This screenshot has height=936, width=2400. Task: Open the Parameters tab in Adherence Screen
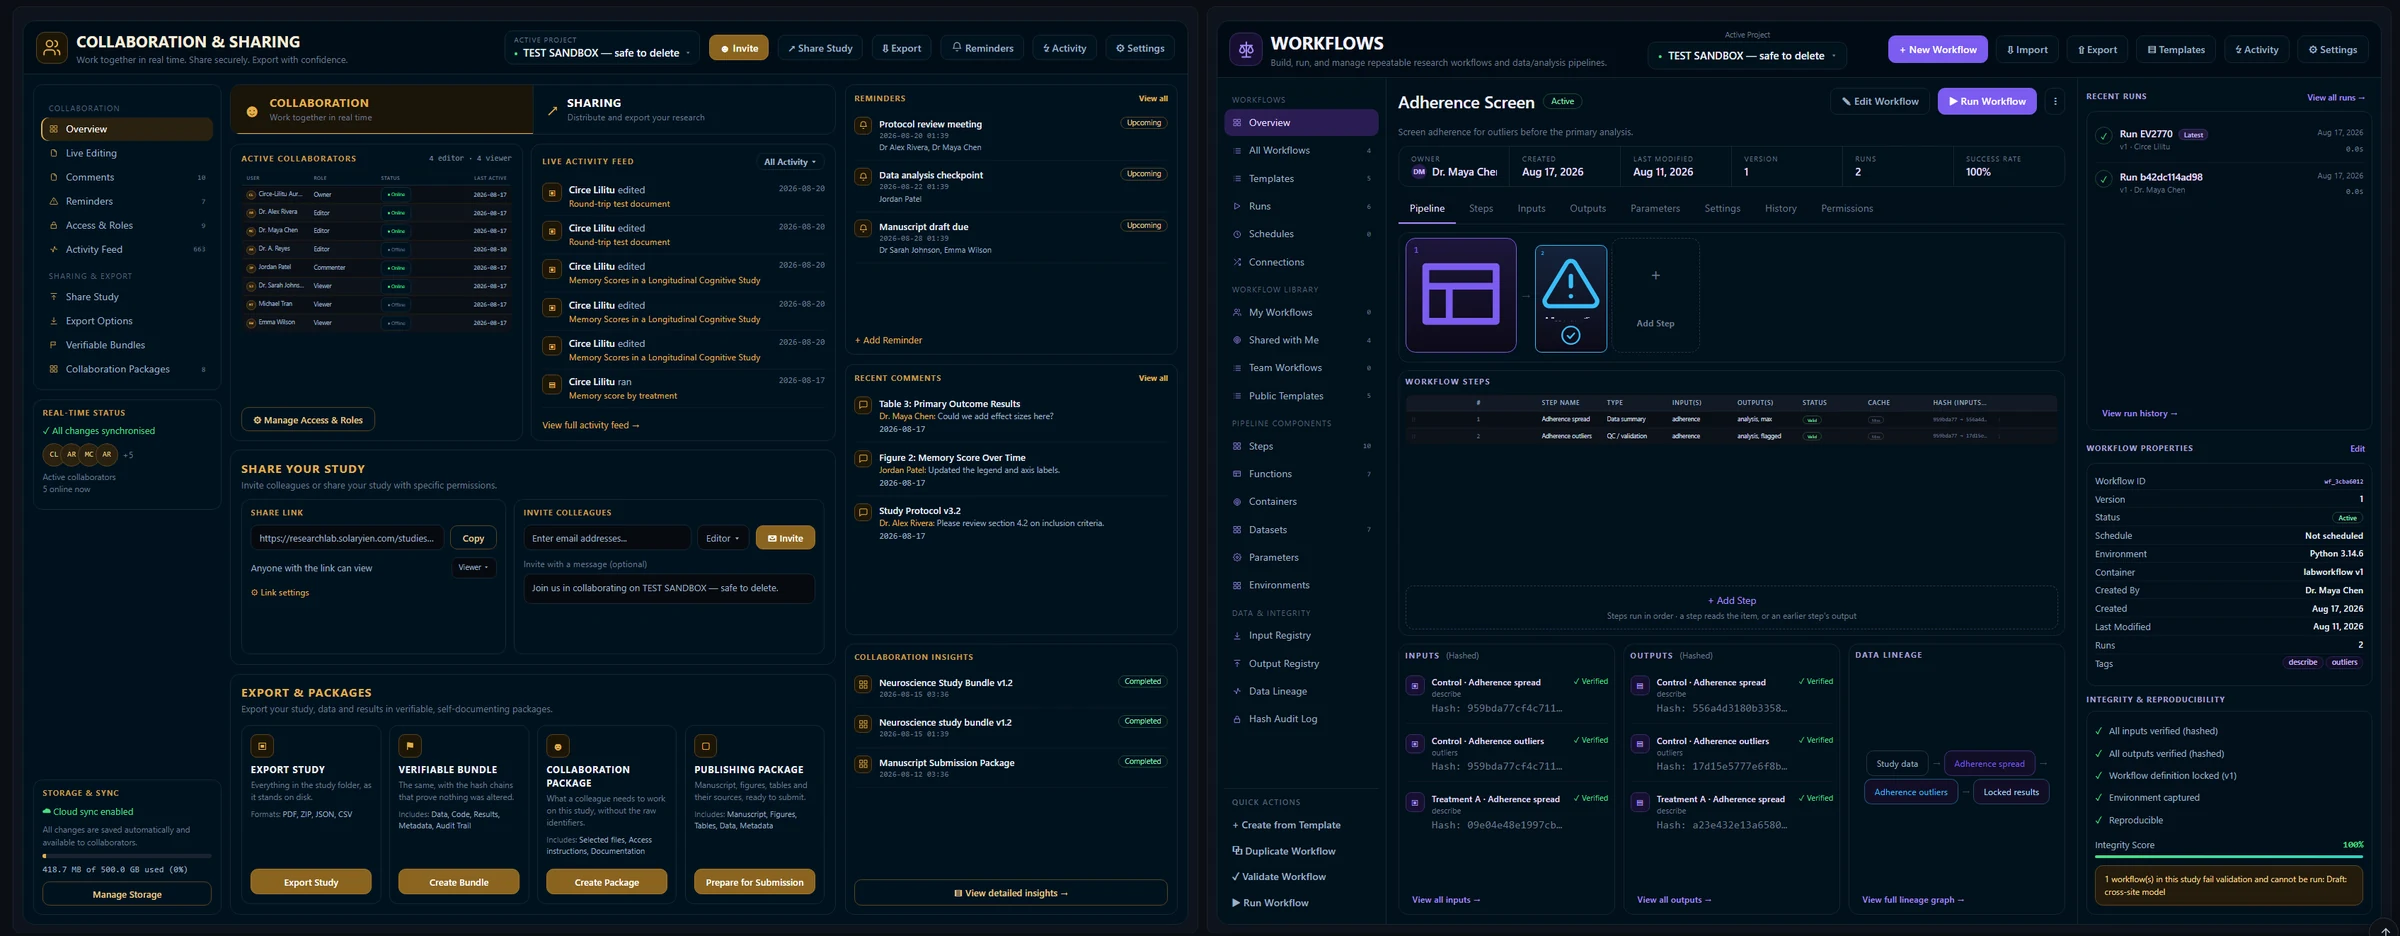[x=1655, y=208]
